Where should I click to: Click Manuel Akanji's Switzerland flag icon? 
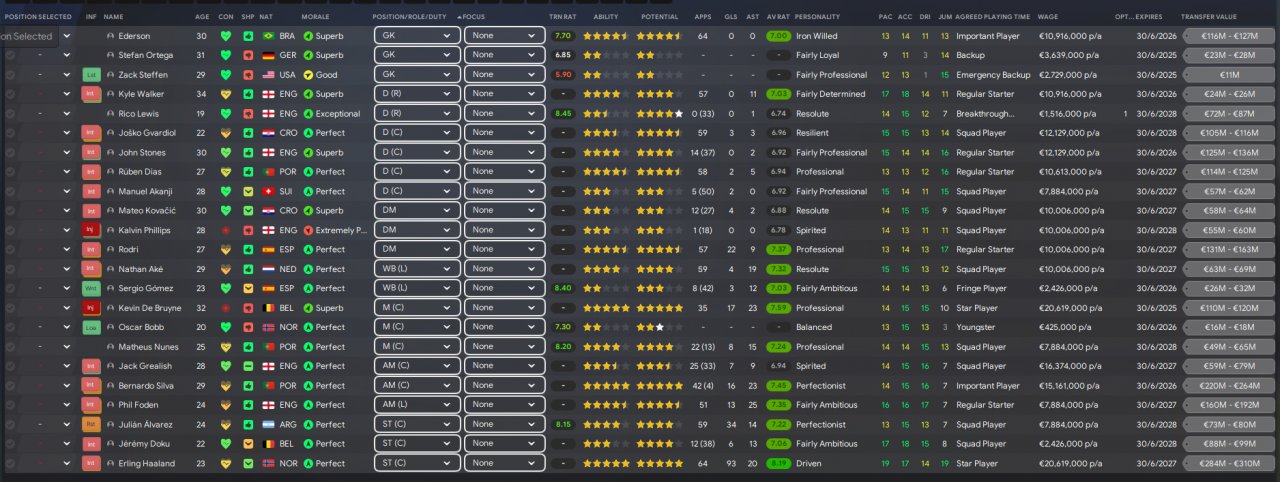pos(268,191)
